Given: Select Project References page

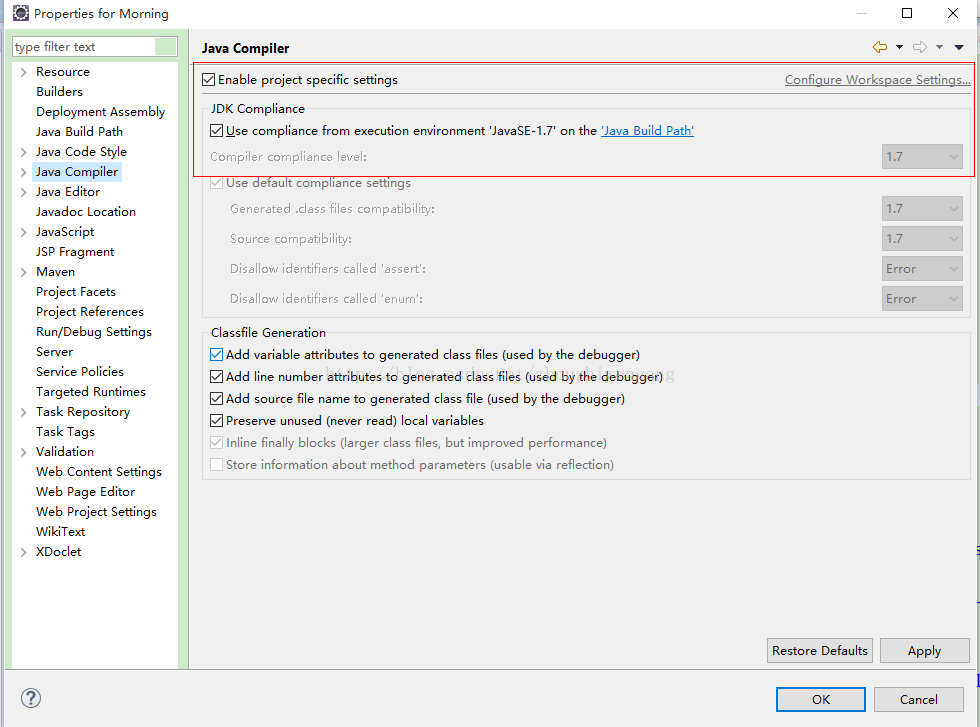Looking at the screenshot, I should [90, 312].
